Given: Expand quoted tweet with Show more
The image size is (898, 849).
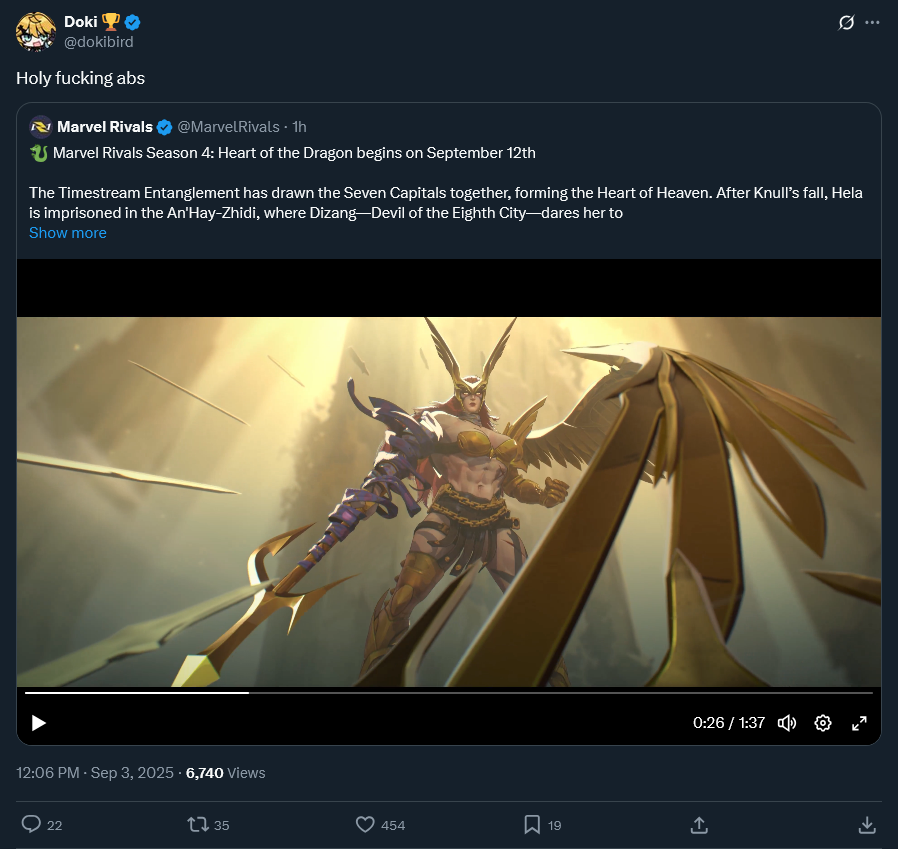Looking at the screenshot, I should pyautogui.click(x=68, y=233).
